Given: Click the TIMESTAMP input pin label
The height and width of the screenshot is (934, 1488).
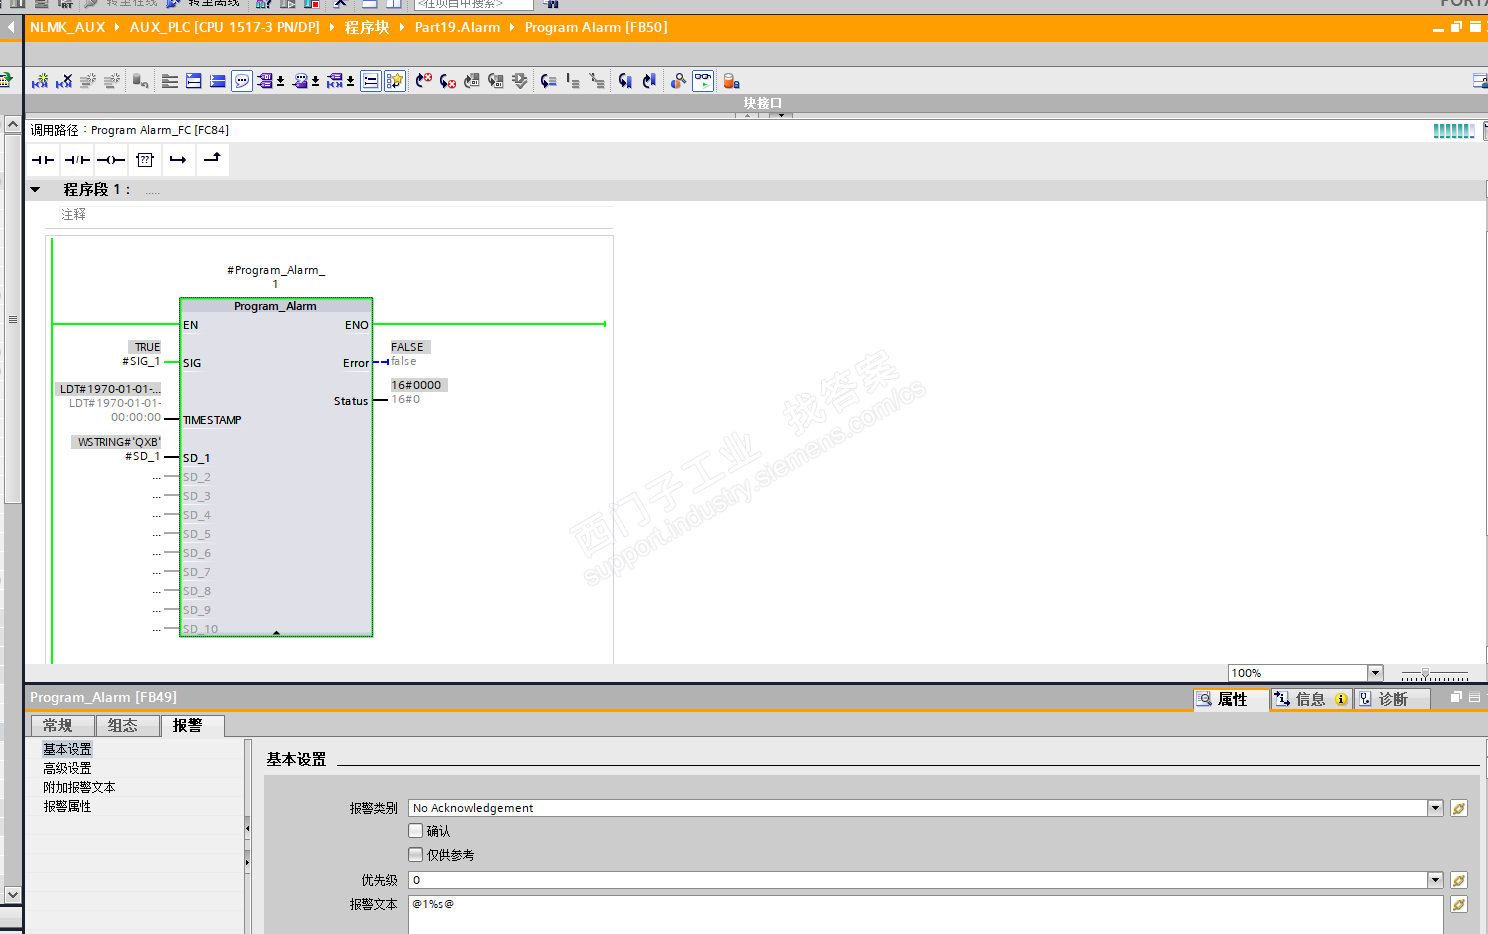Looking at the screenshot, I should 212,420.
